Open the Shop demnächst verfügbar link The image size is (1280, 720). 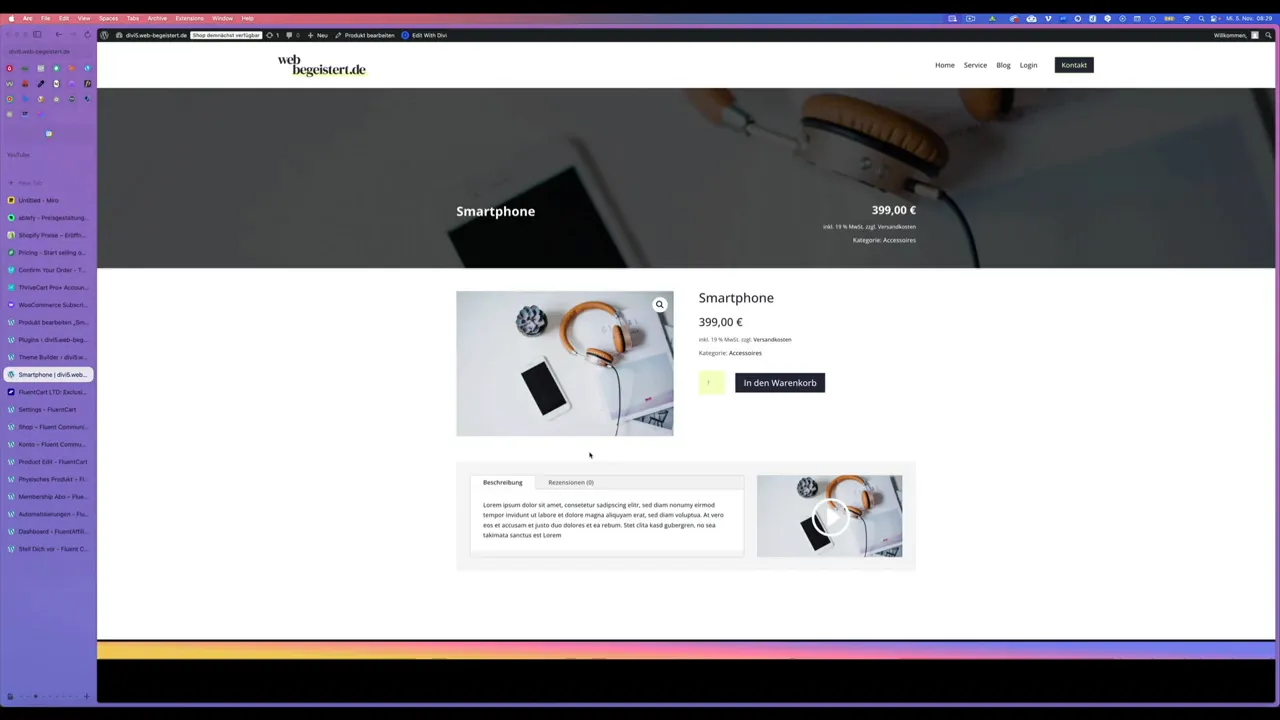226,35
